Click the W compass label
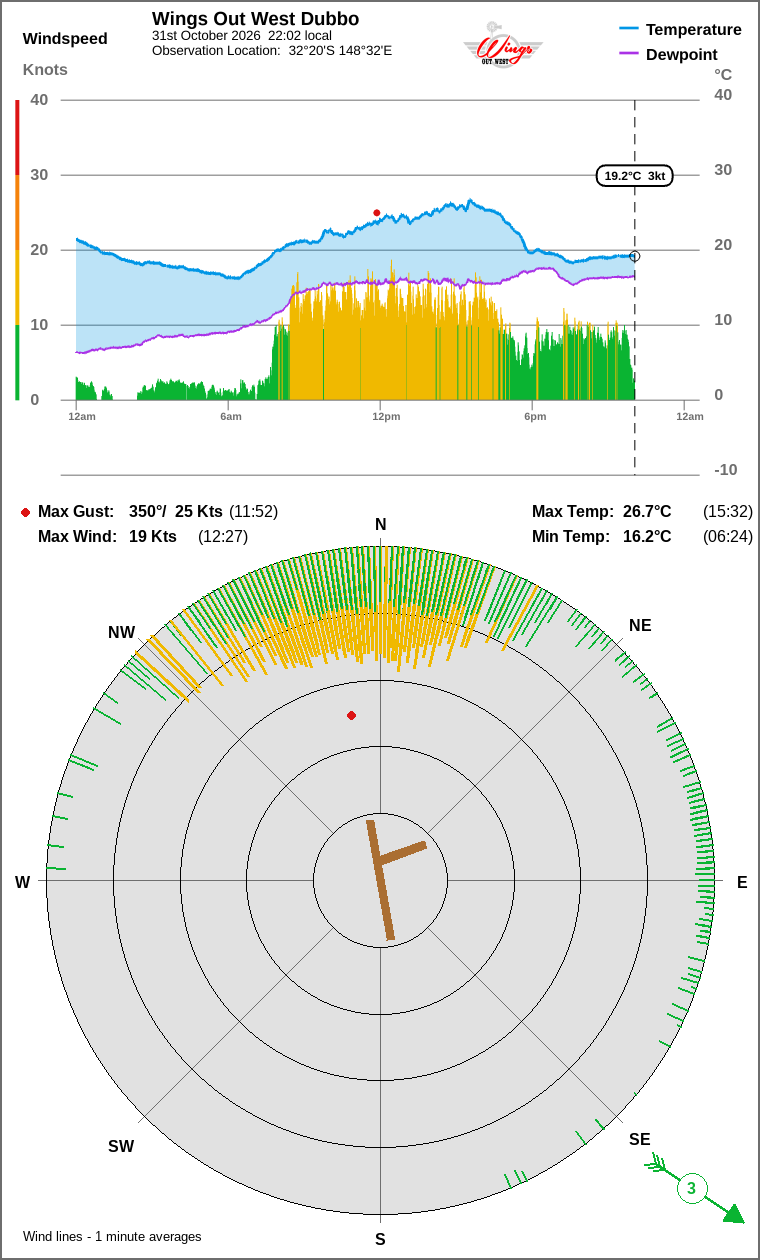The height and width of the screenshot is (1260, 760). (22, 882)
